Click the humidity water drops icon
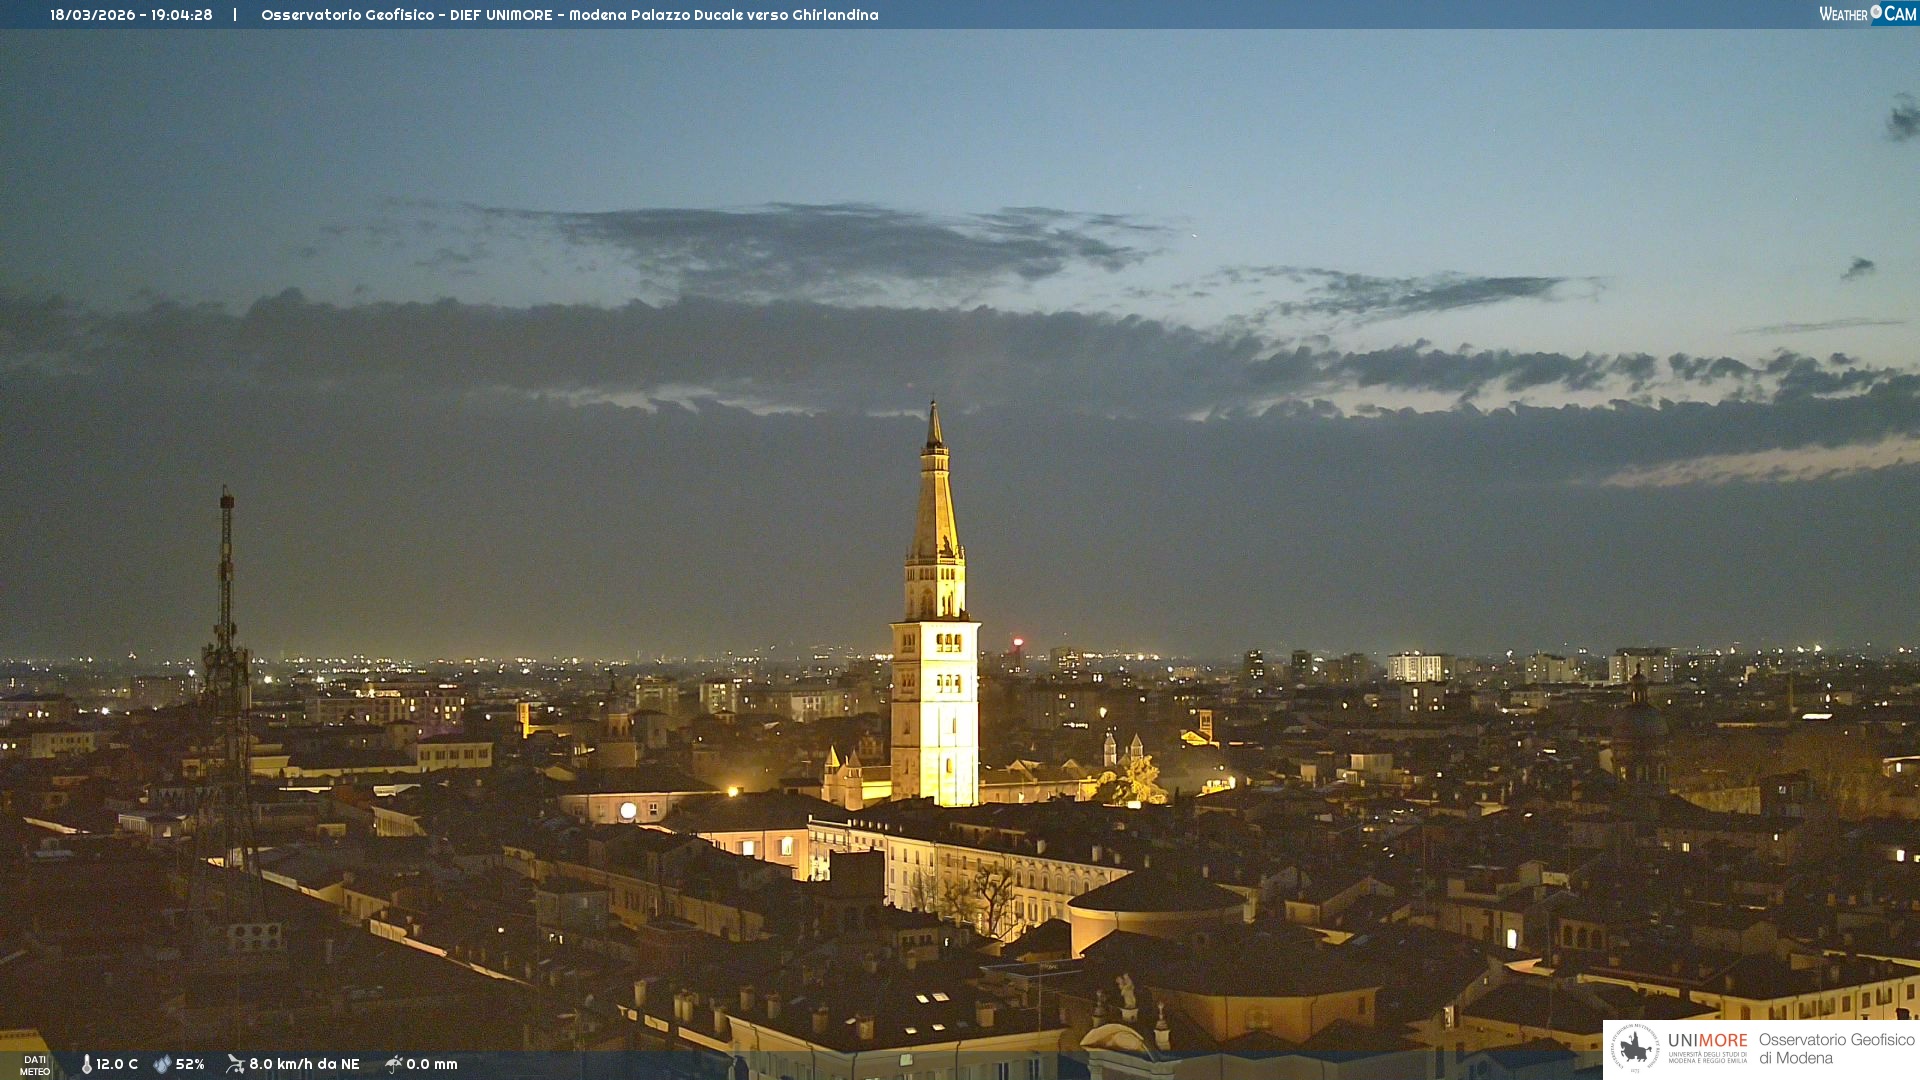 click(x=162, y=1064)
